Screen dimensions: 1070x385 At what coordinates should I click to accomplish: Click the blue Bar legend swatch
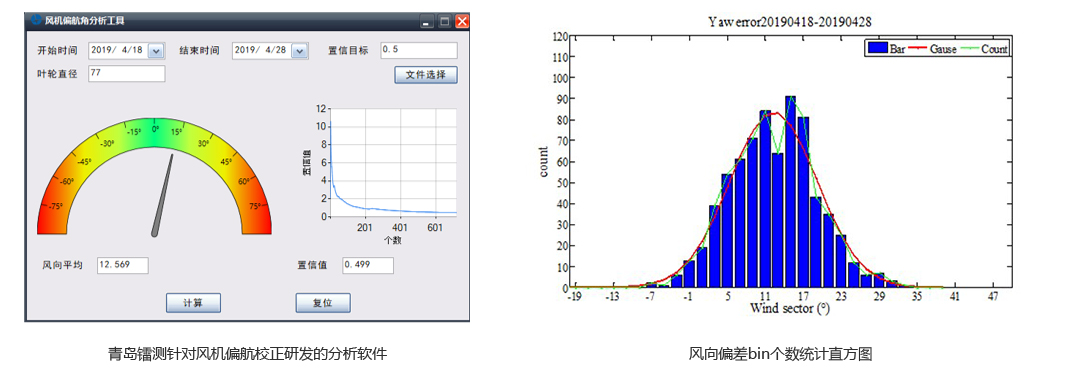point(877,49)
